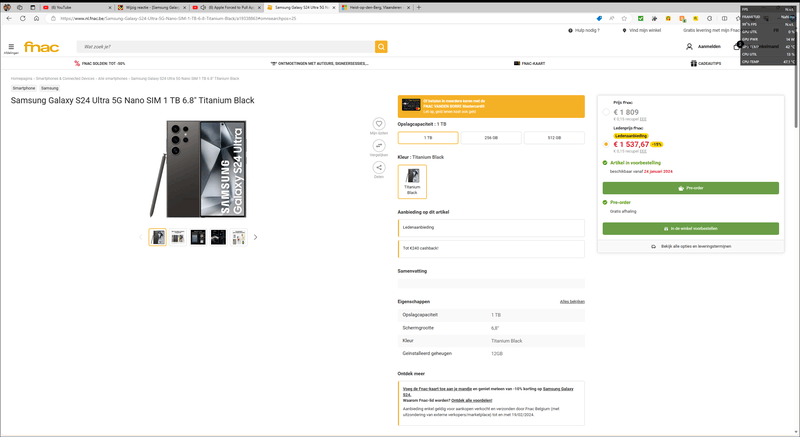Open a new browser tab with plus
This screenshot has height=437, width=800.
coord(419,8)
